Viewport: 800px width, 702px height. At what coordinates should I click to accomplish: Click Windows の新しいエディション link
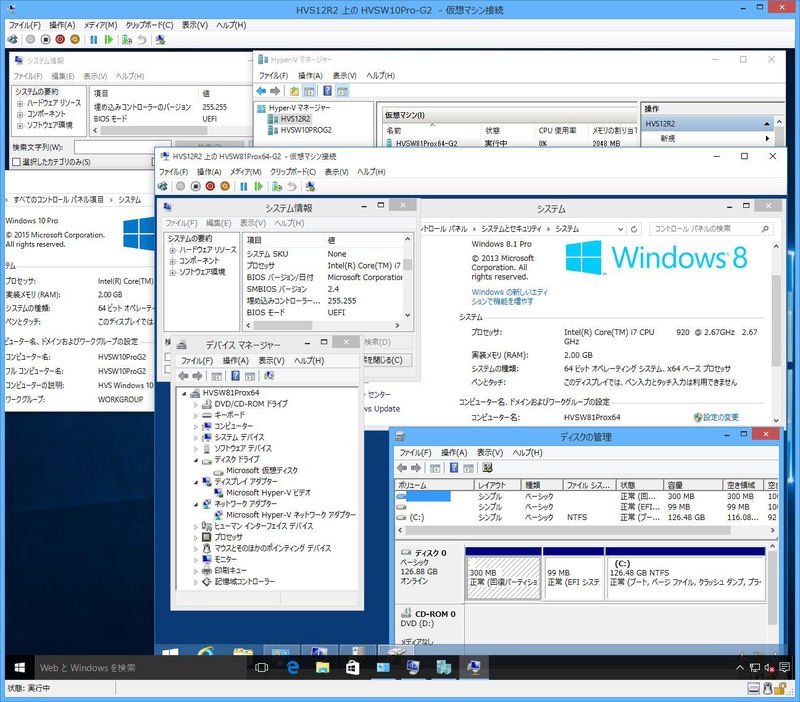509,297
